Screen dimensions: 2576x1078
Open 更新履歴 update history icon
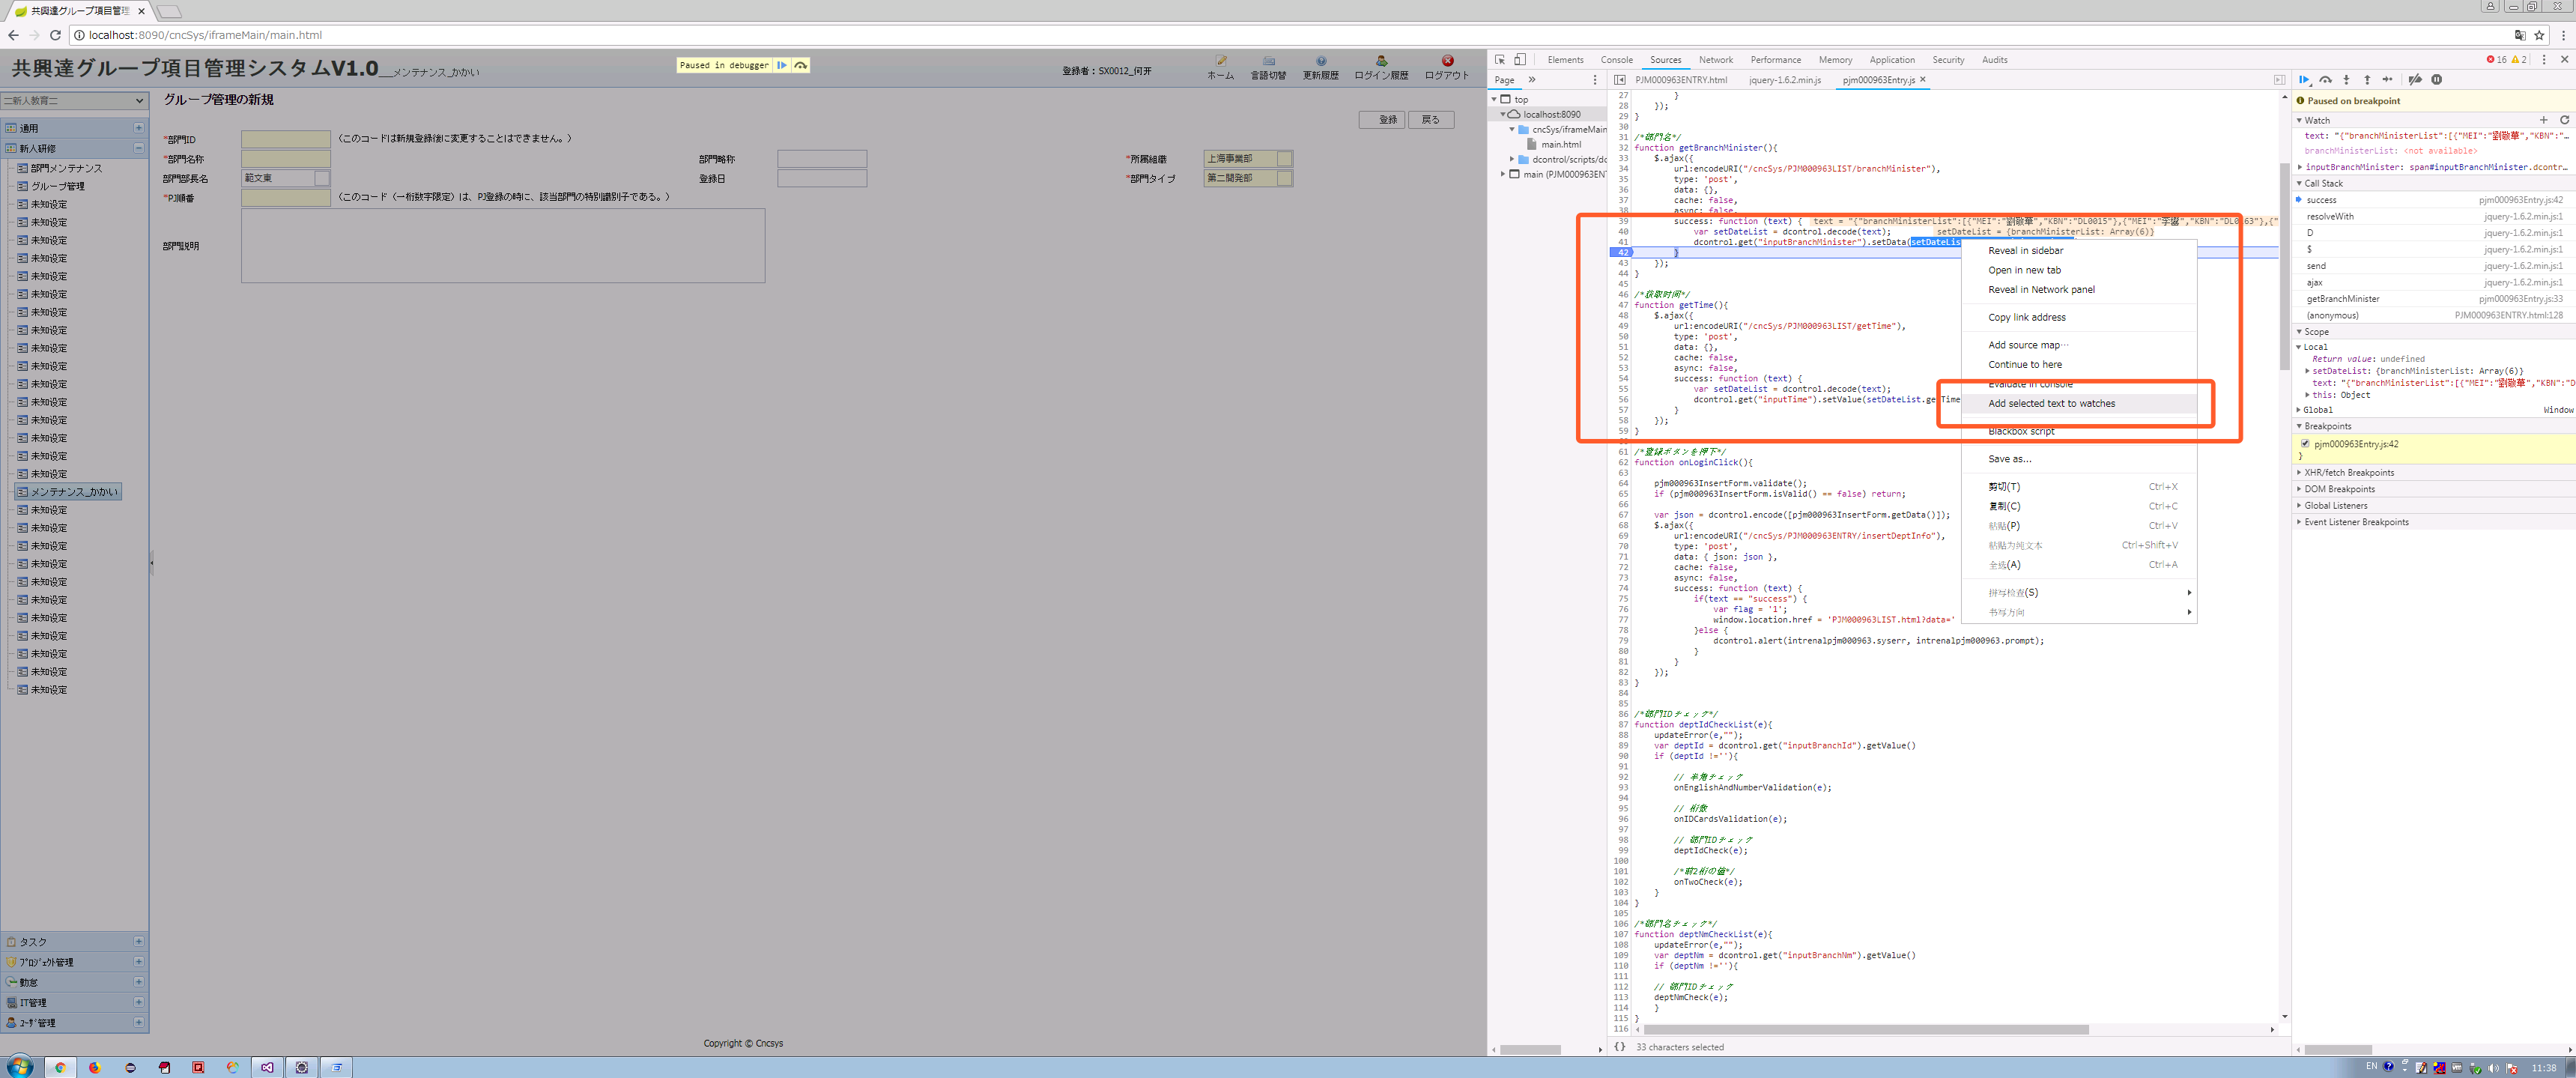pos(1320,68)
